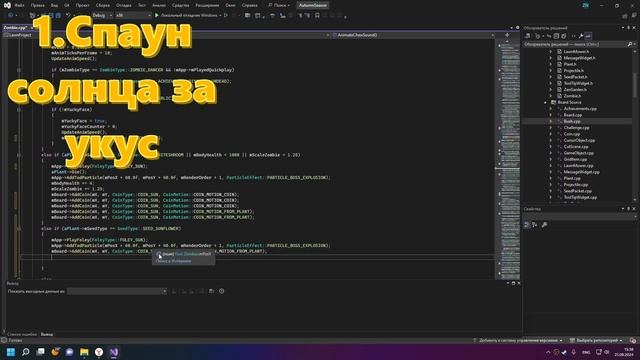This screenshot has height=360, width=640.
Task: Click Добавить в систему управления версиями
Action: 517,340
